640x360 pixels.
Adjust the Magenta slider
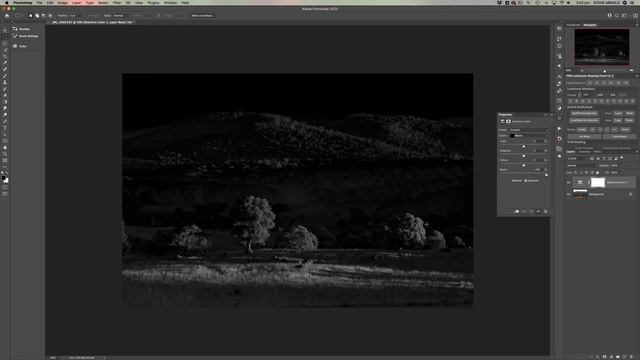pyautogui.click(x=524, y=156)
